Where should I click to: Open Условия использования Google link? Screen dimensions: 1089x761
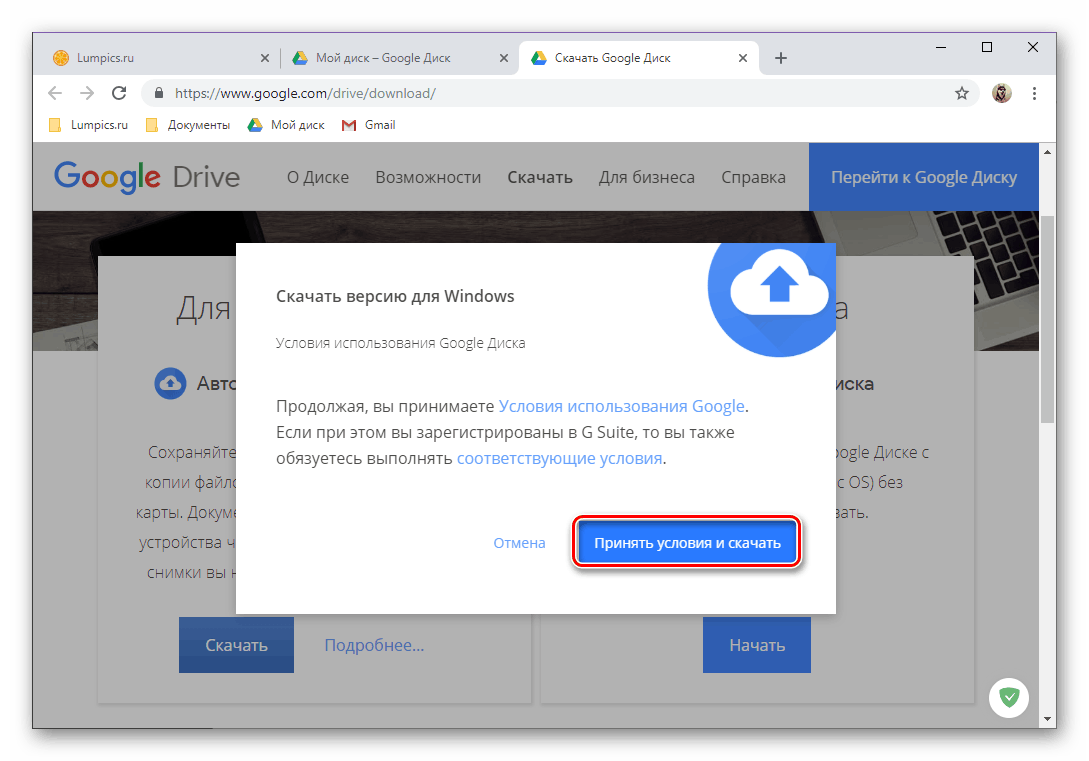[x=622, y=406]
